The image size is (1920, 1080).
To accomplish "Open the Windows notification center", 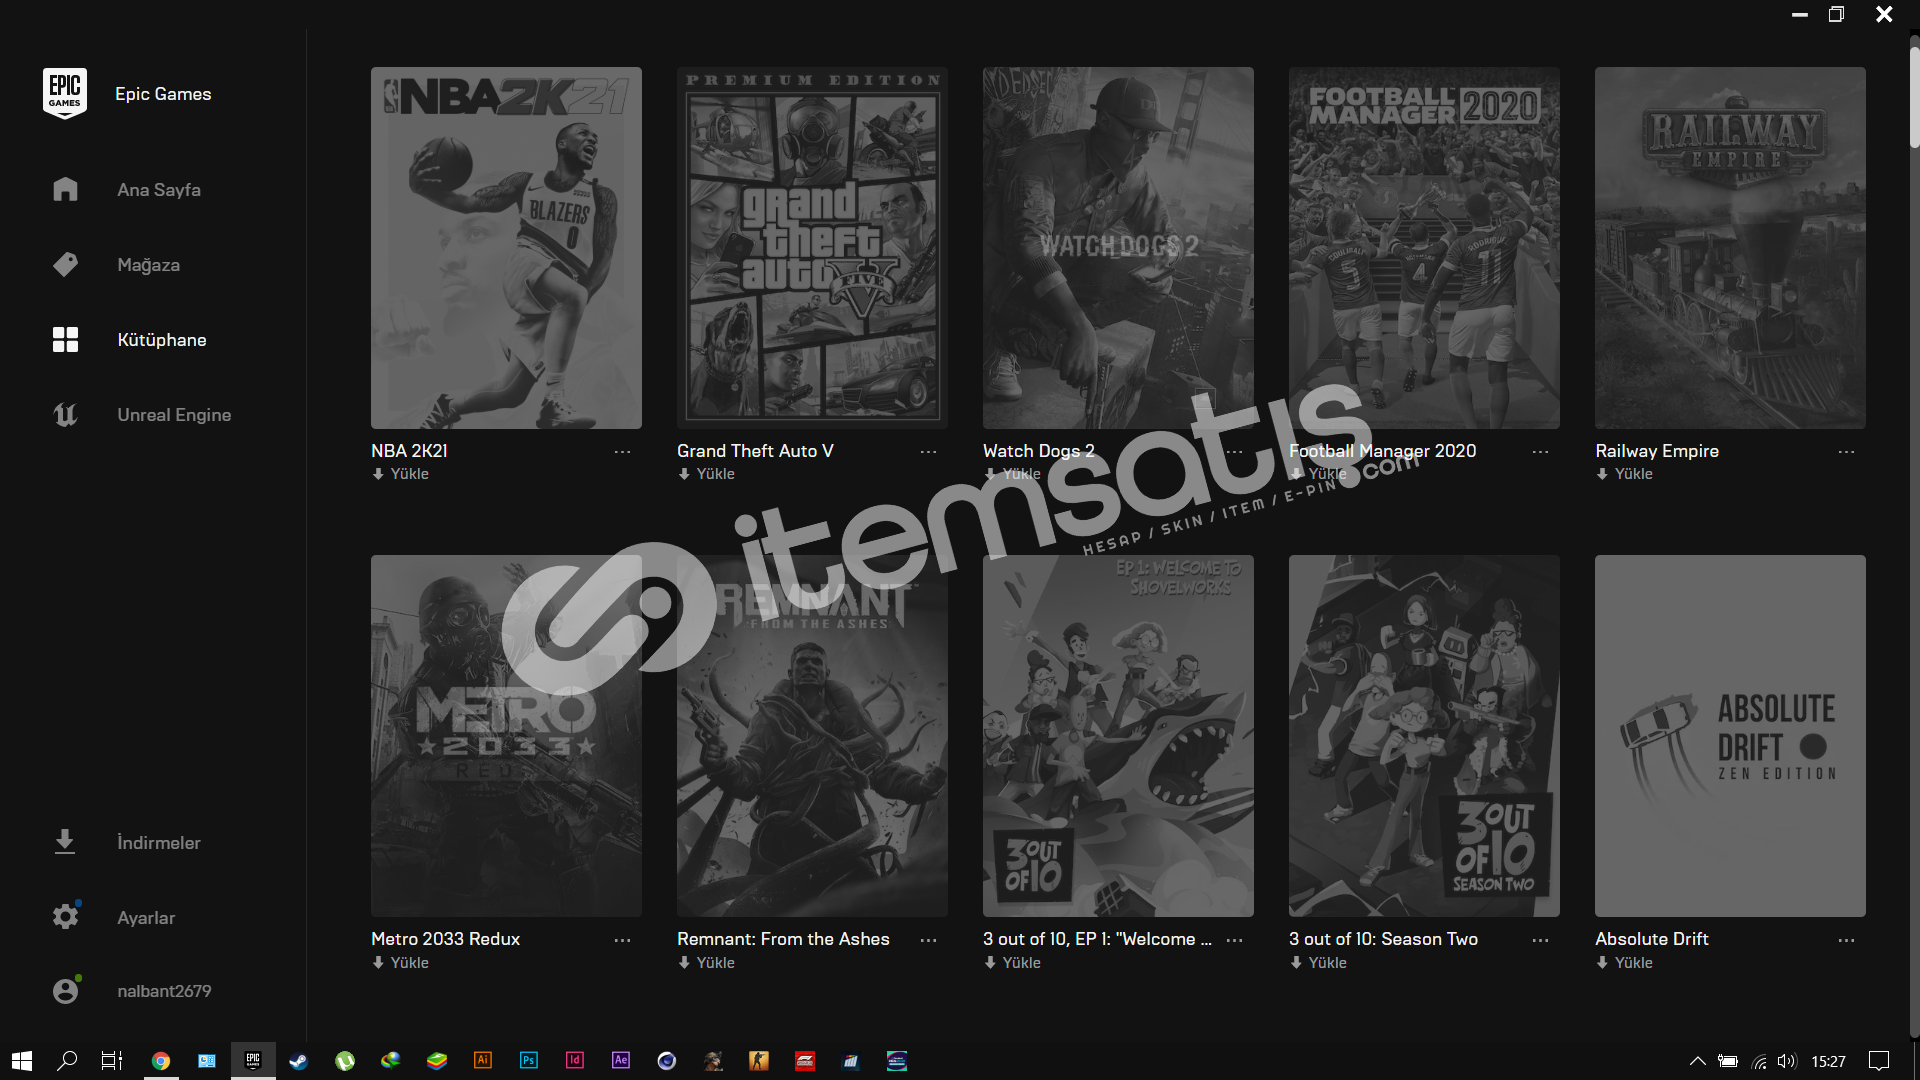I will tap(1880, 1061).
